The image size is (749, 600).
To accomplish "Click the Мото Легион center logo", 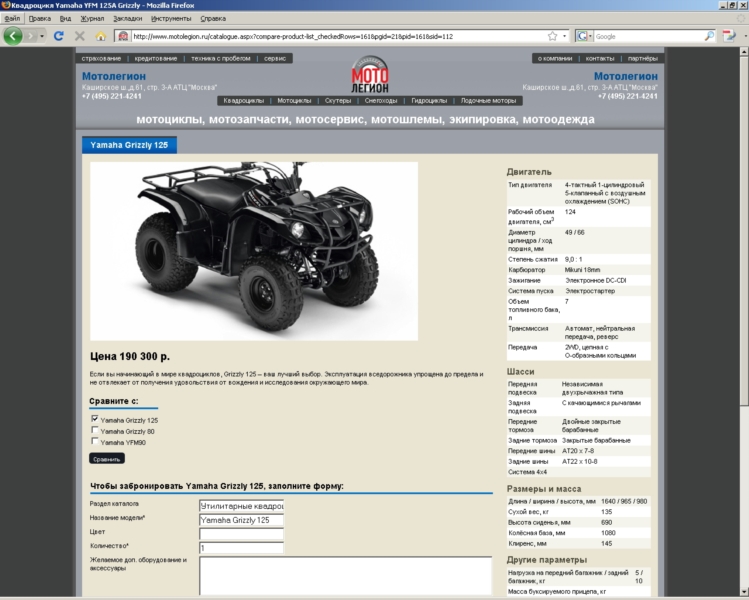I will coord(370,75).
